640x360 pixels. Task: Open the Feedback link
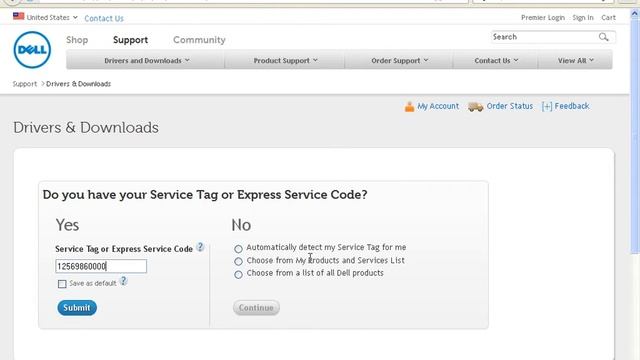(572, 106)
